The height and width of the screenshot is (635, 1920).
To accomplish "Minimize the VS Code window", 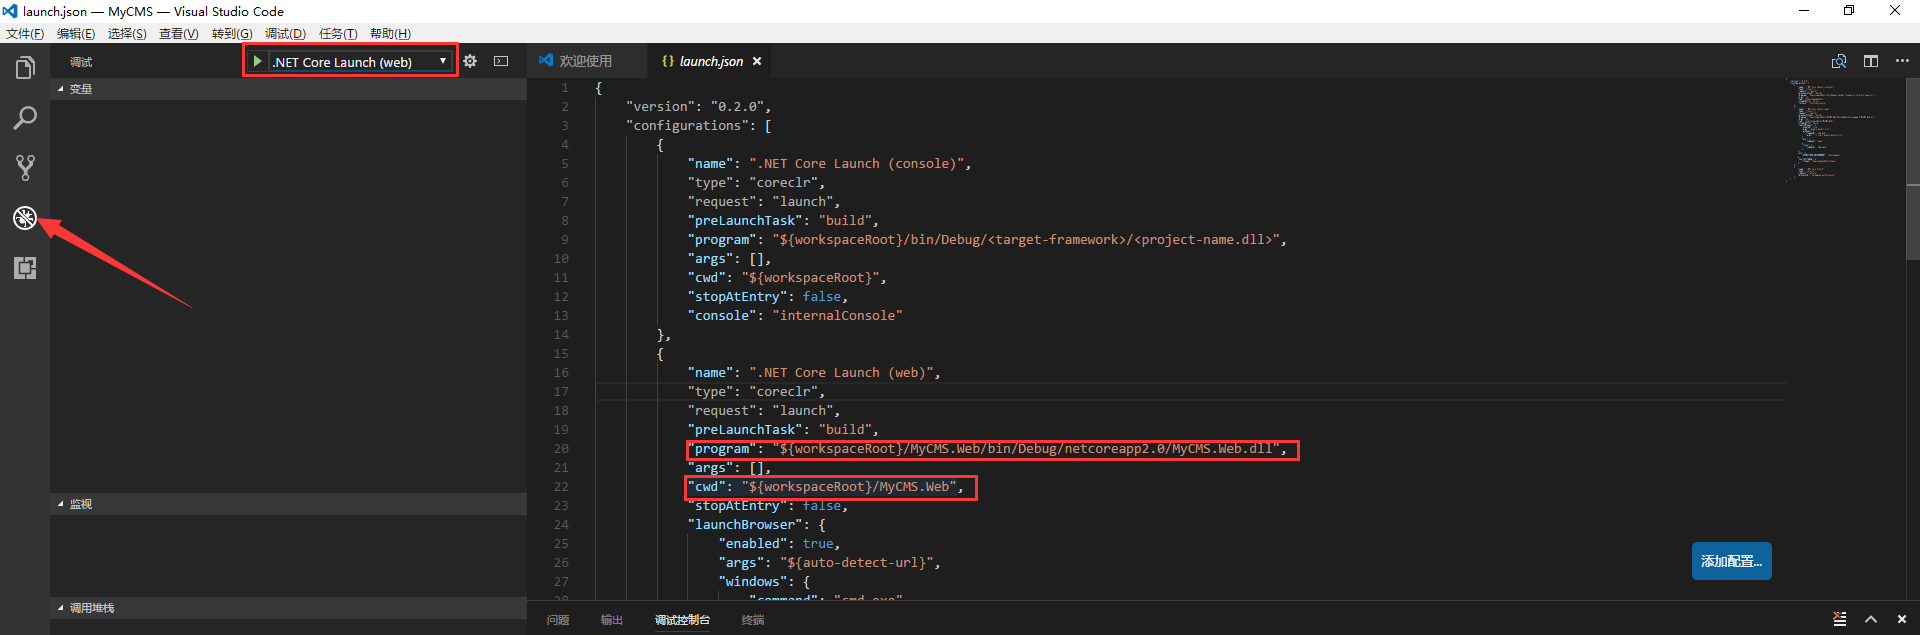I will [x=1804, y=11].
